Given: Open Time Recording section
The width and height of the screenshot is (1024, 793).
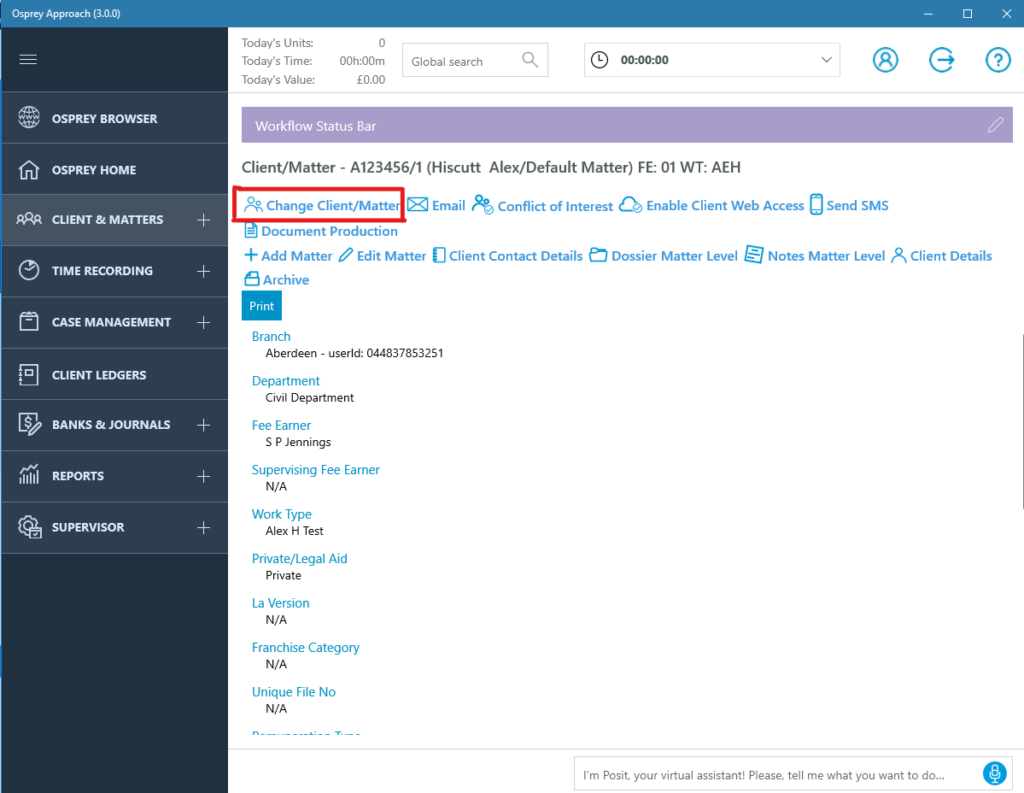Looking at the screenshot, I should click(x=114, y=271).
